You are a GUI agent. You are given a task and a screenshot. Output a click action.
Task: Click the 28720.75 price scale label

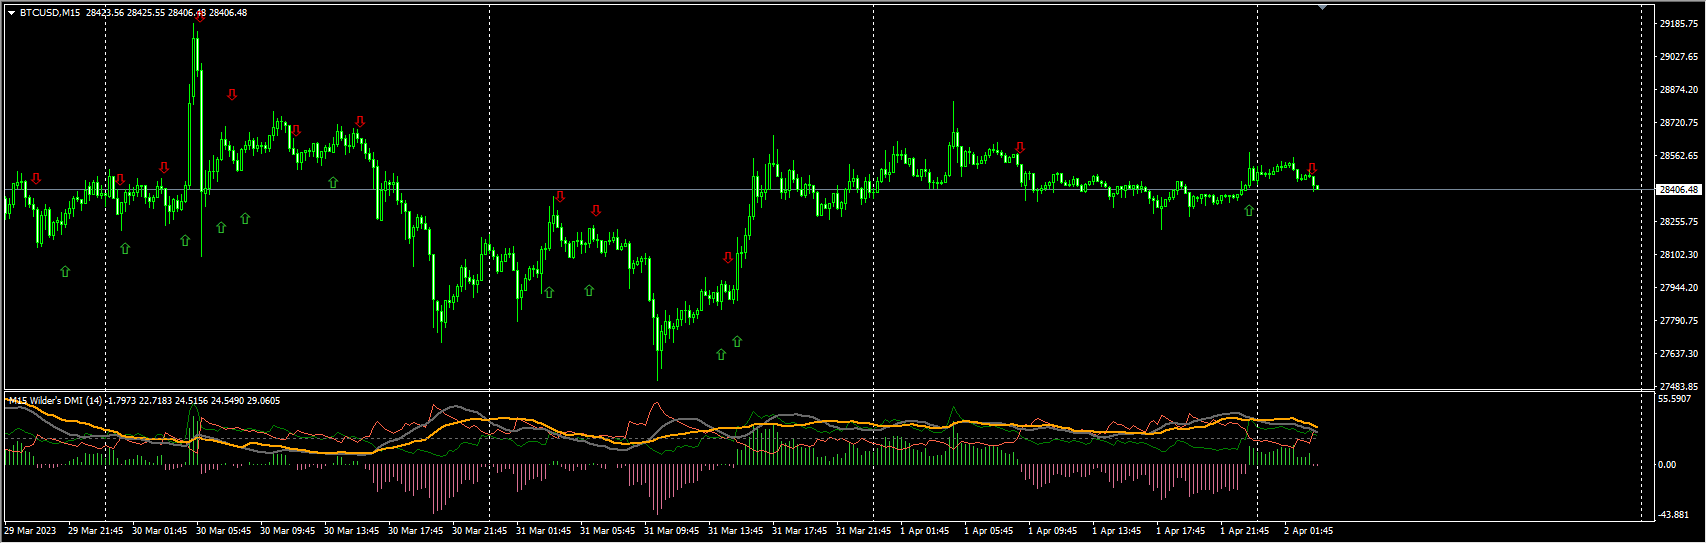[x=1679, y=123]
